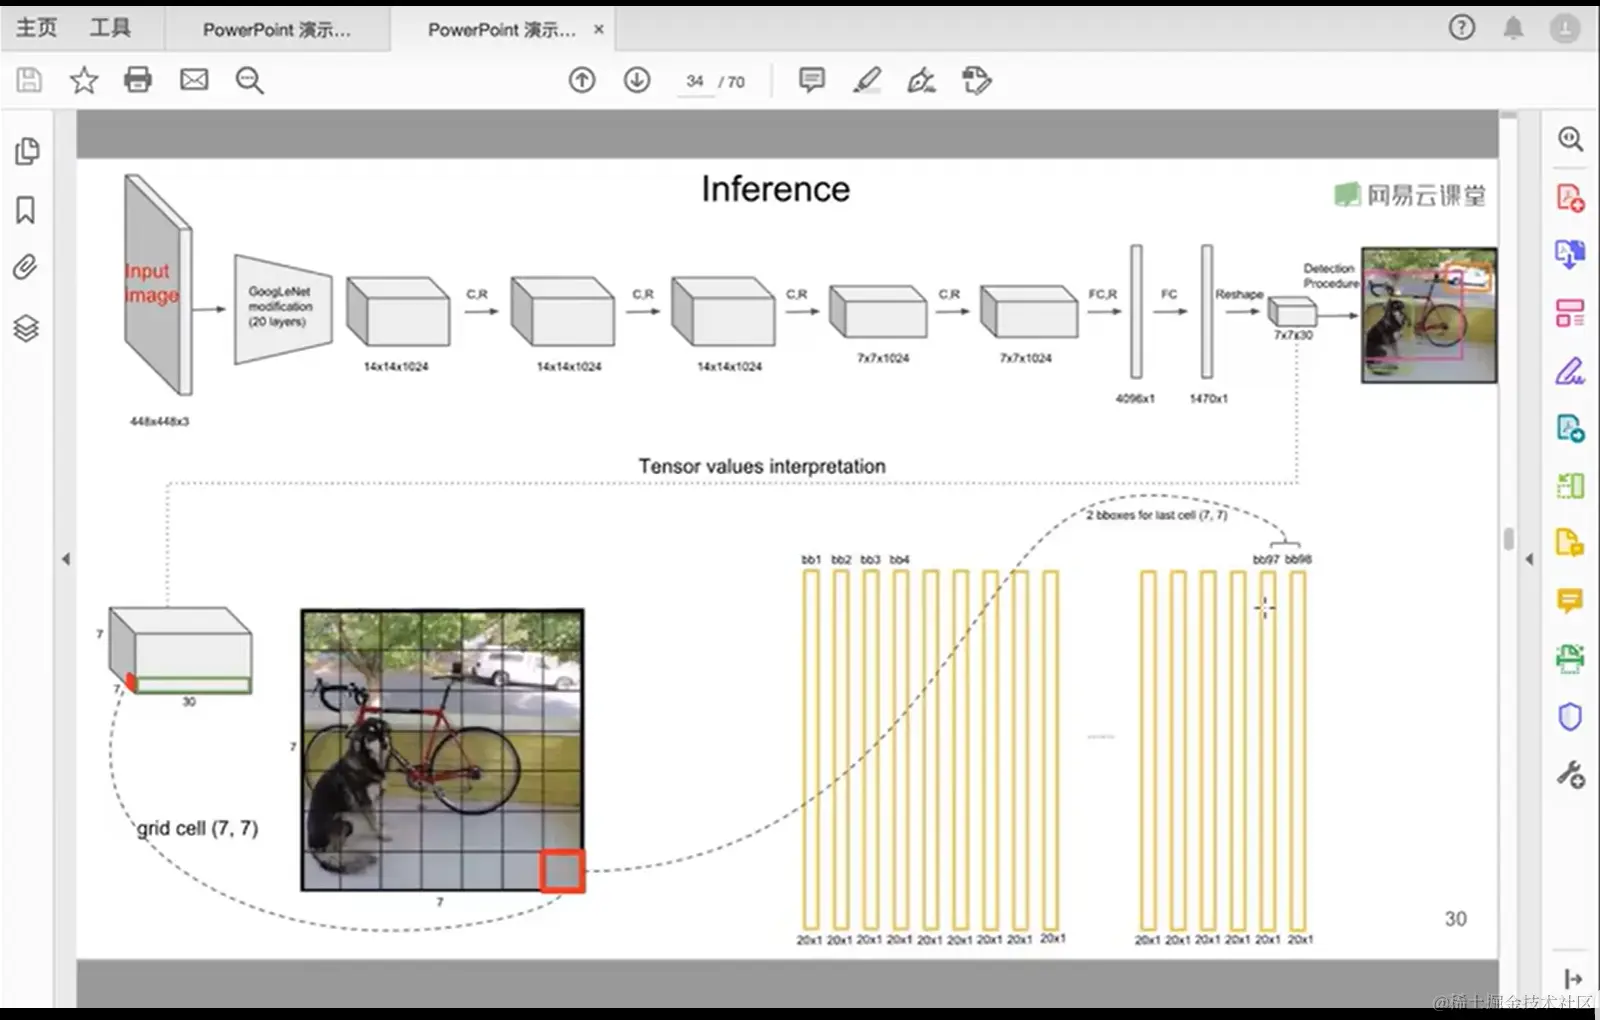
Task: Collapse the right tools pane arrow
Action: (x=1529, y=559)
